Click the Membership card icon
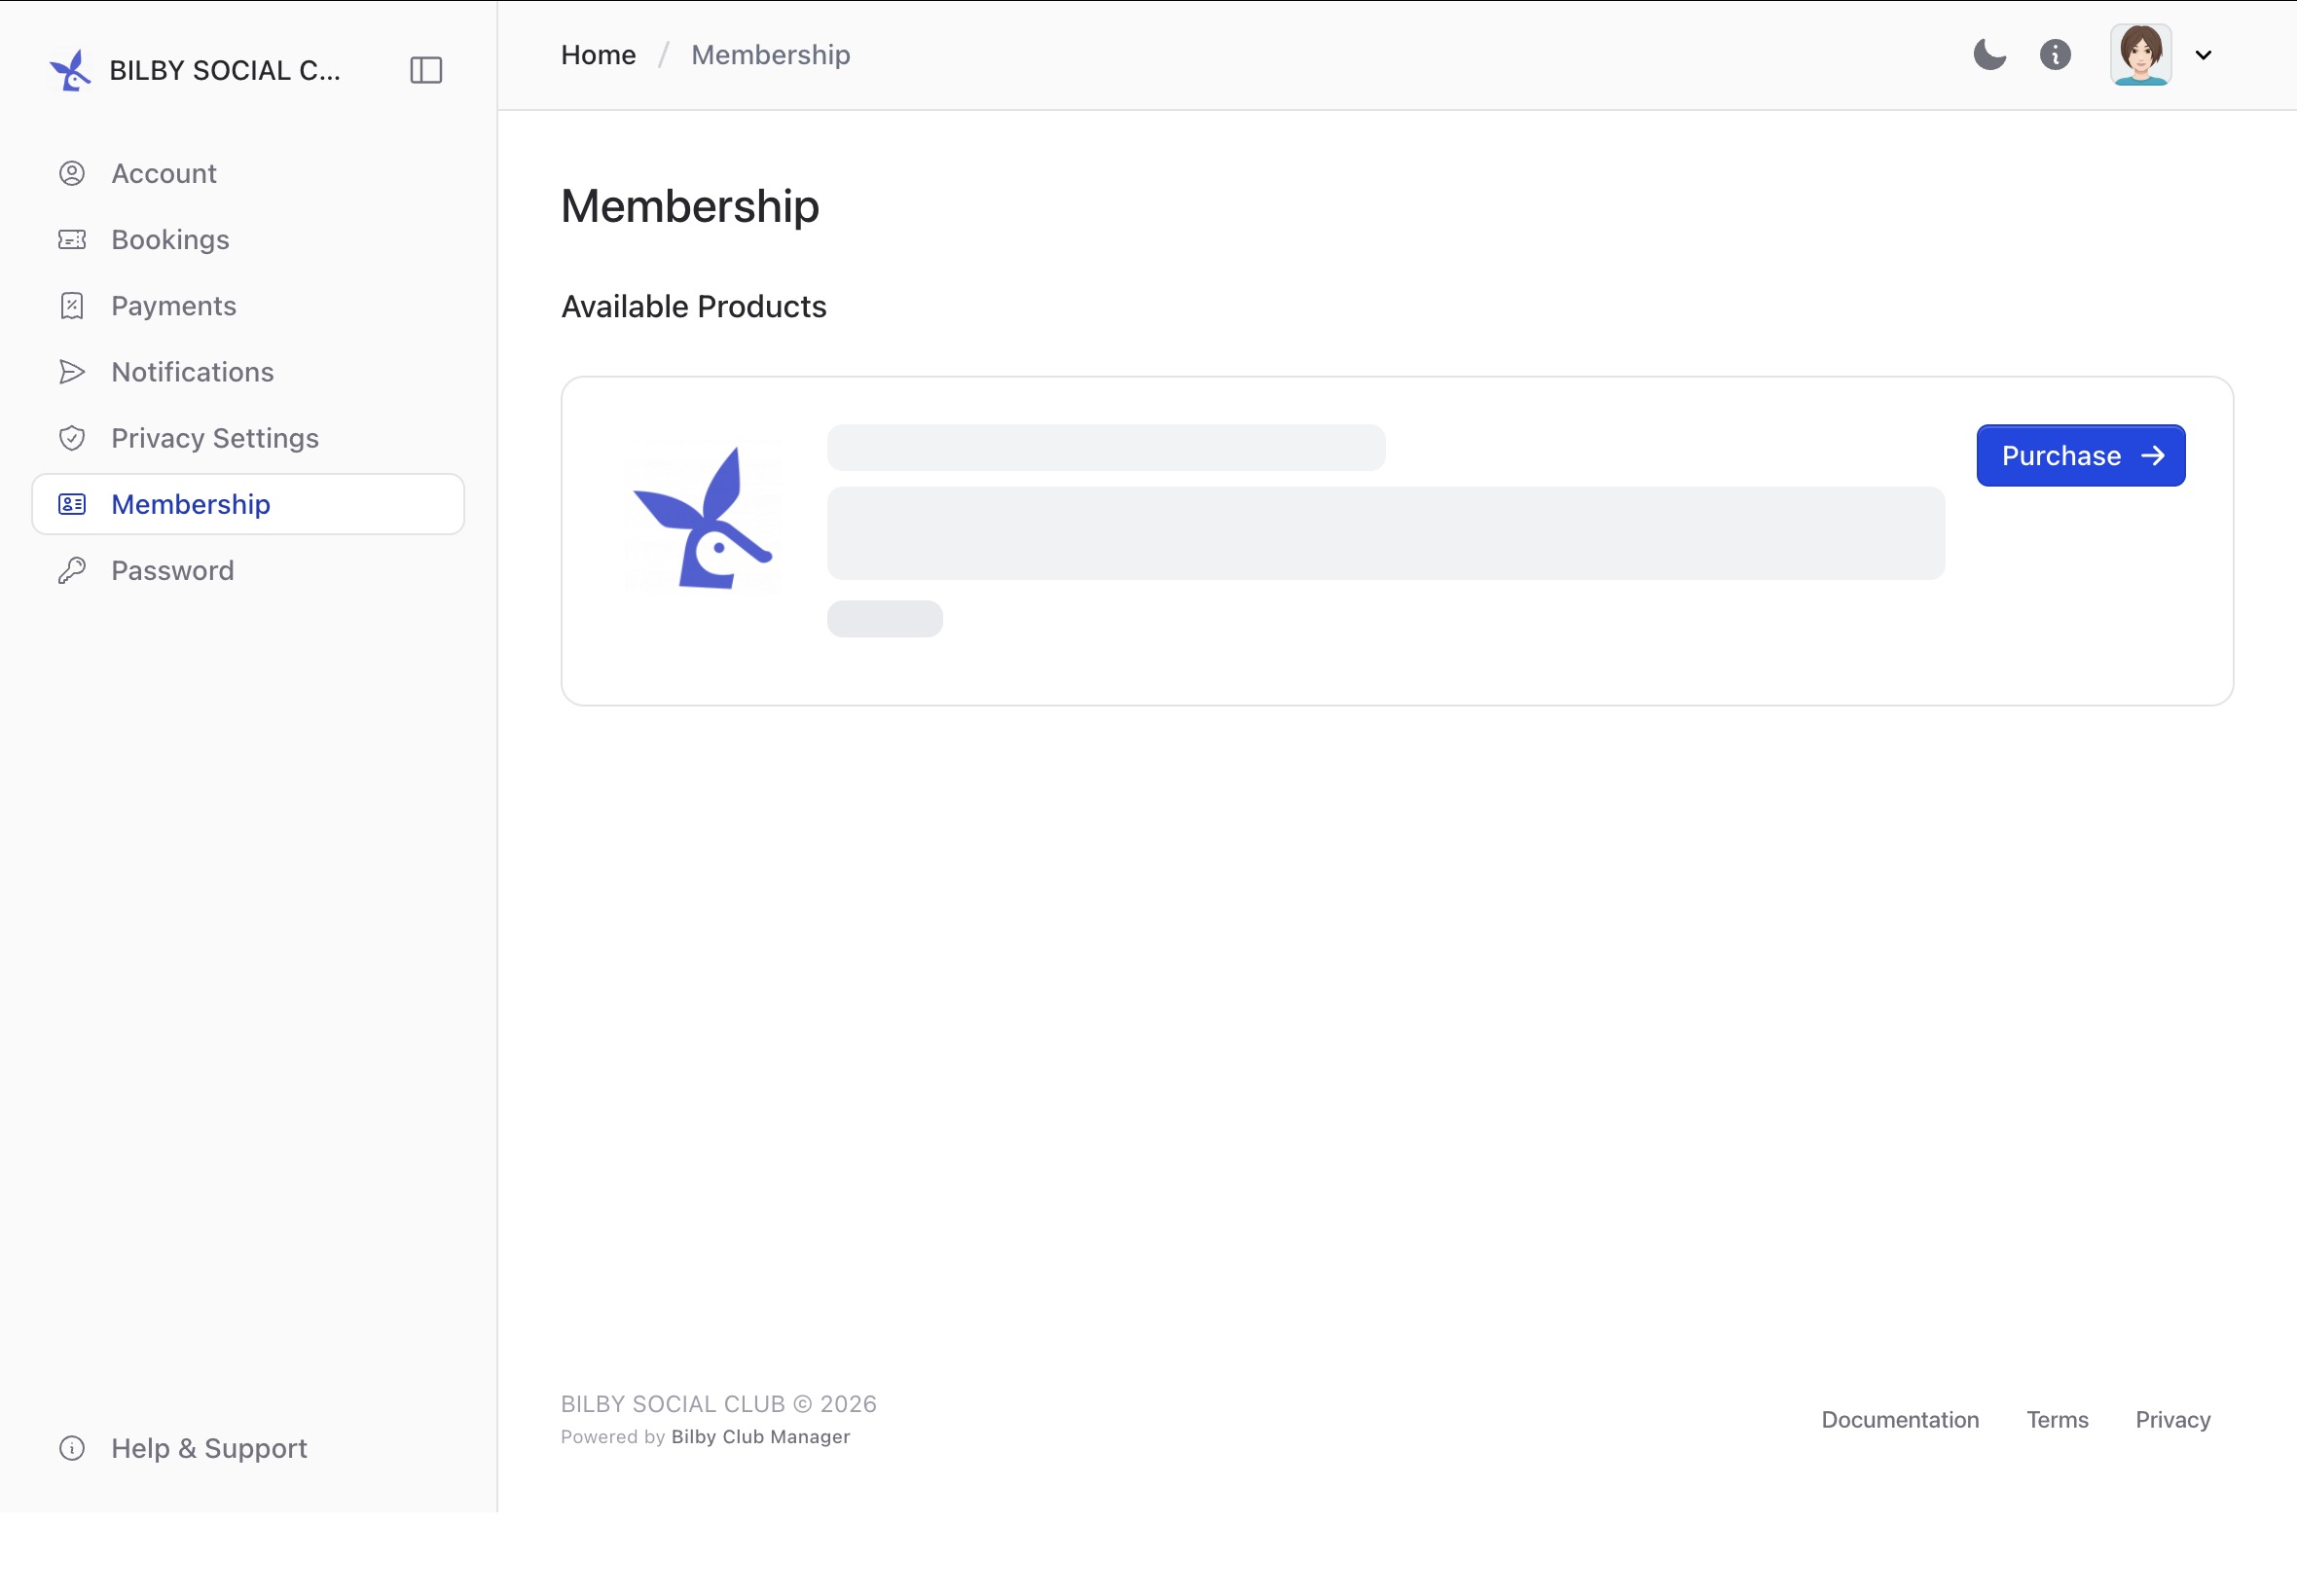2297x1596 pixels. [72, 503]
